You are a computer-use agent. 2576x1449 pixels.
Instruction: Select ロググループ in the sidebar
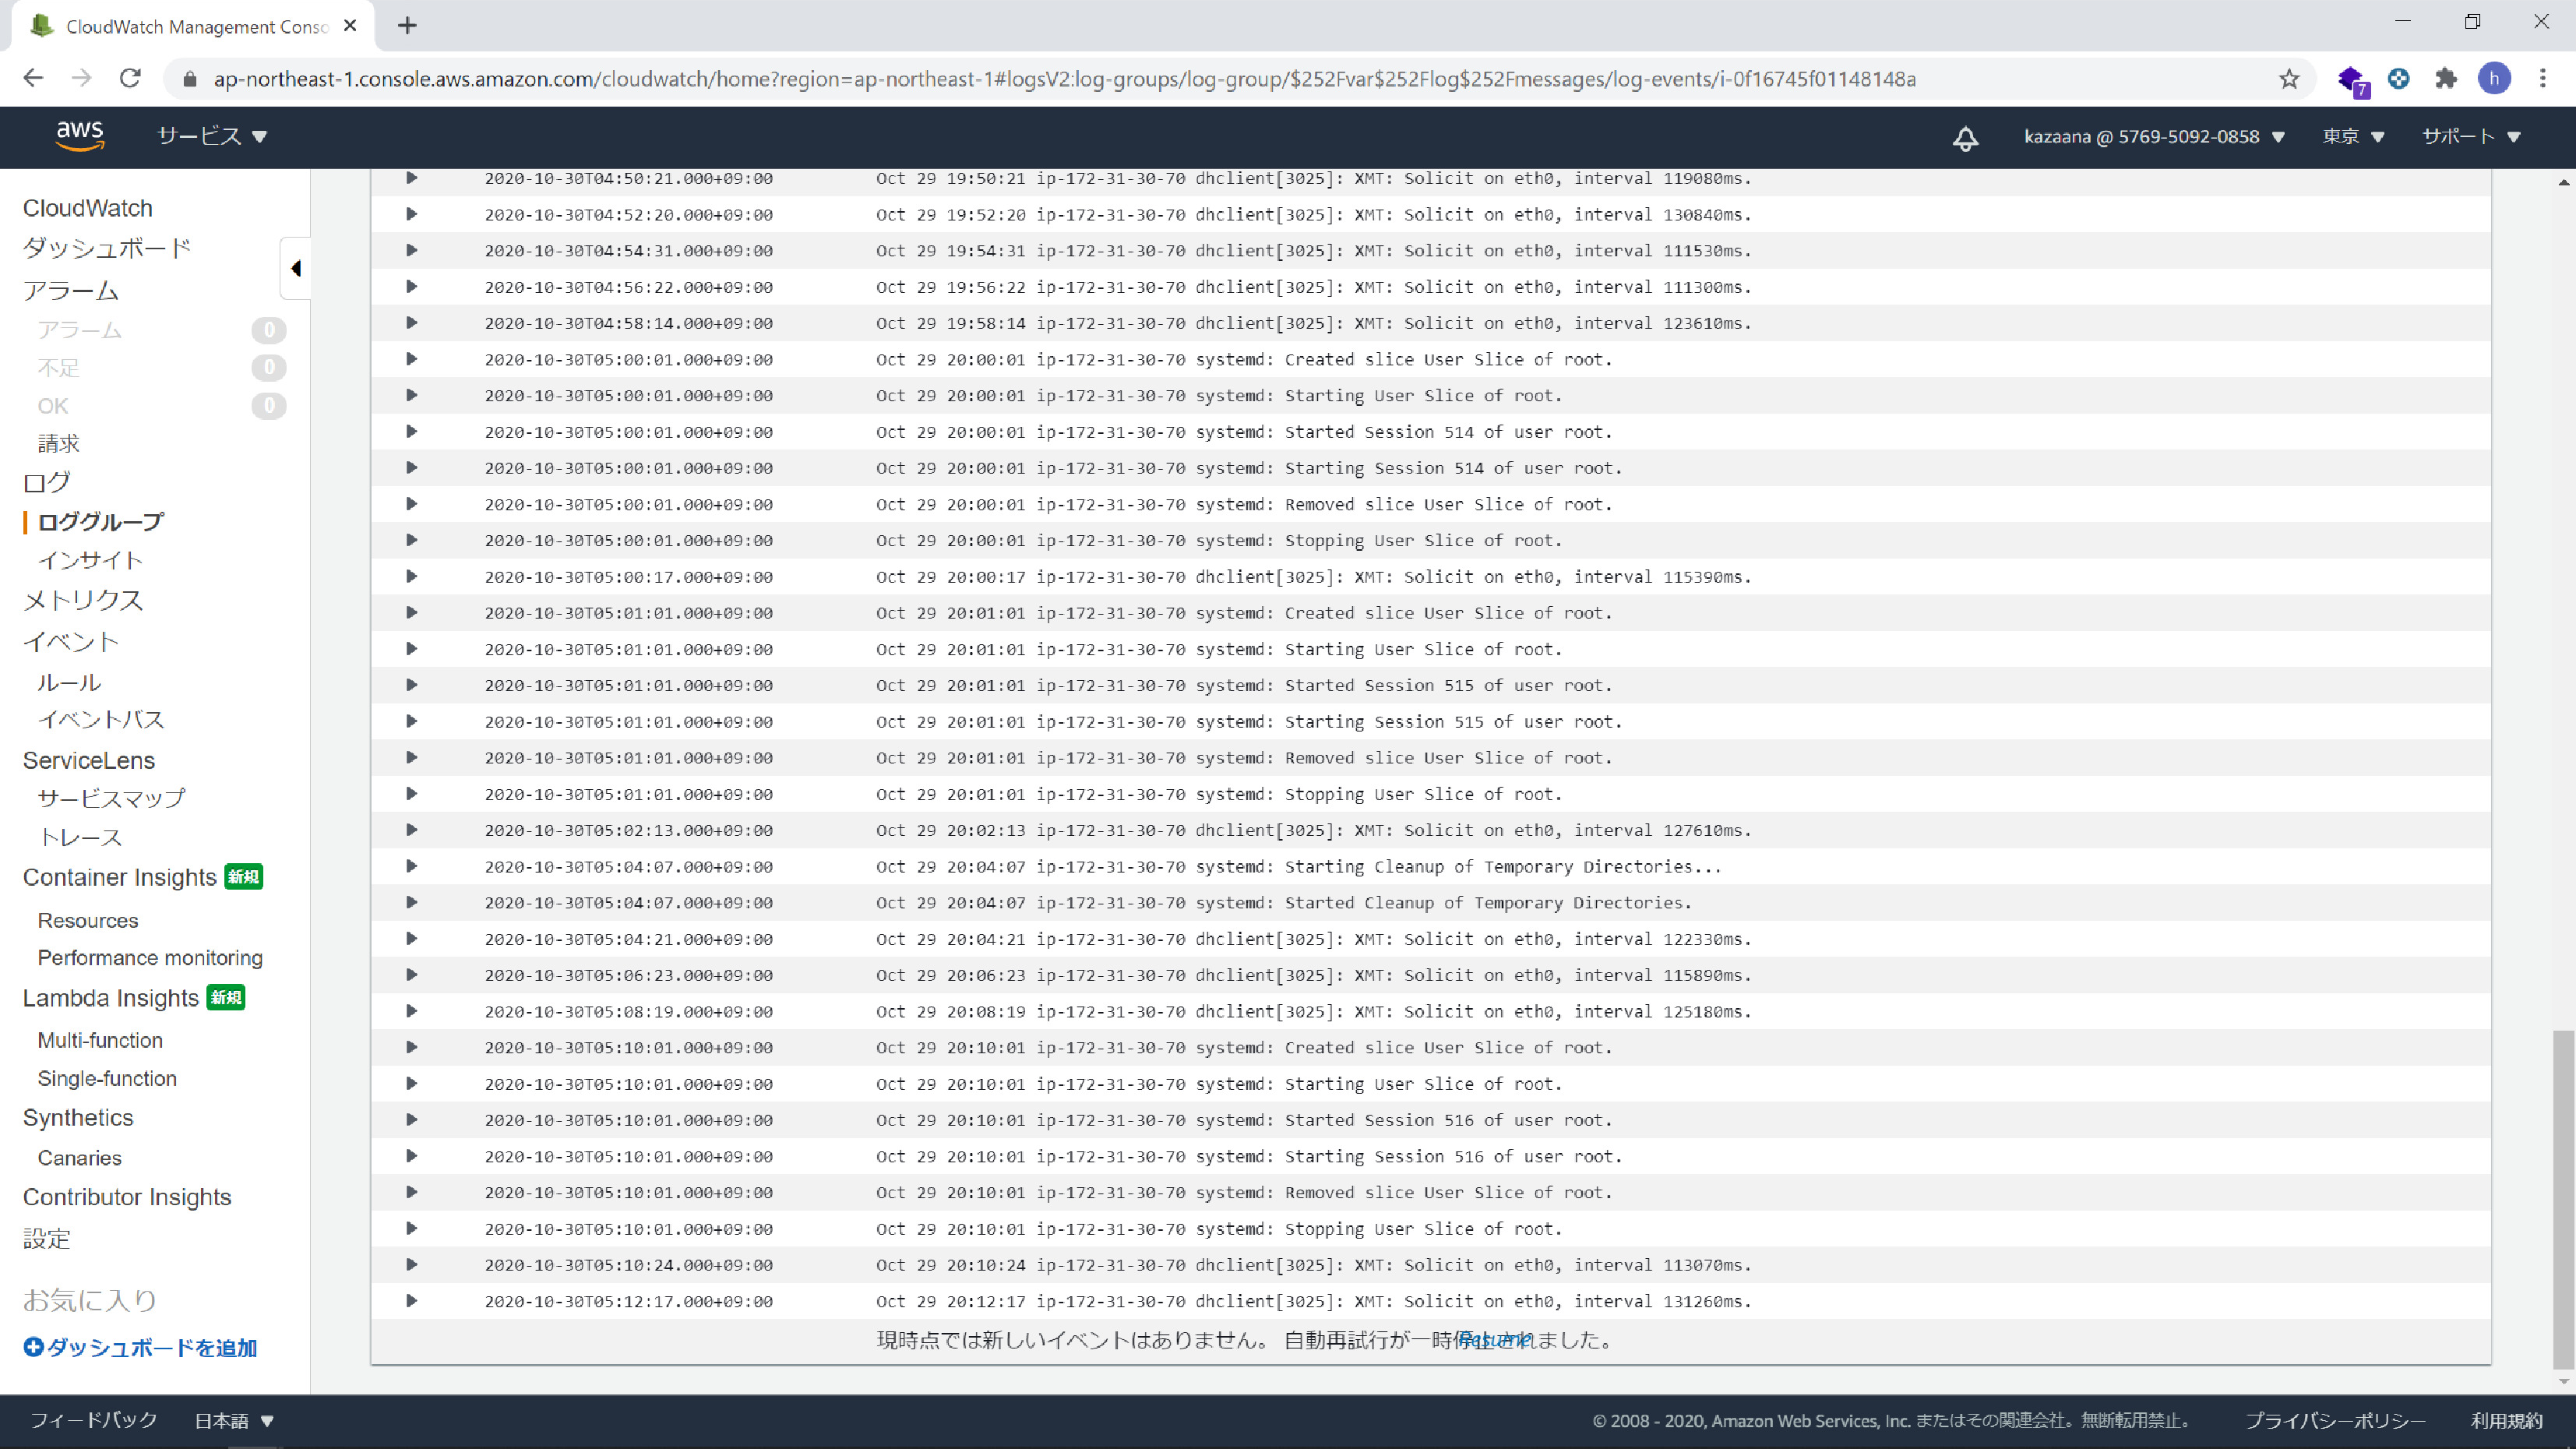(x=100, y=522)
